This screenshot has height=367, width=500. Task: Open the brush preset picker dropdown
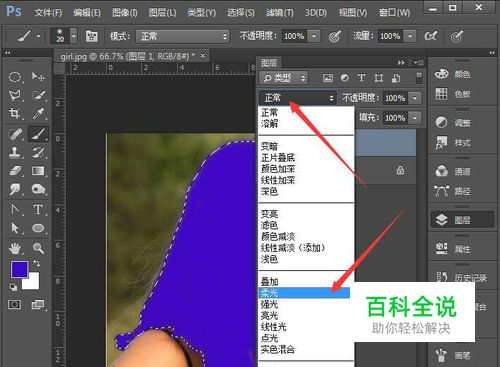tap(74, 35)
